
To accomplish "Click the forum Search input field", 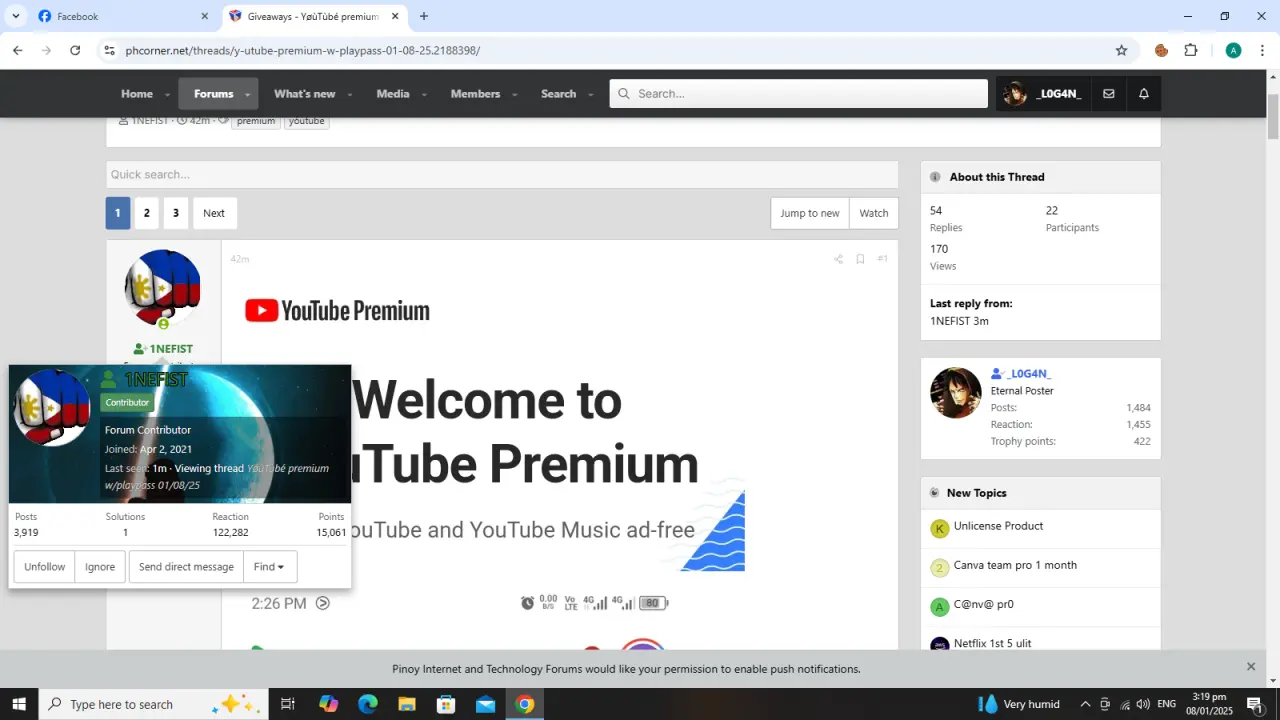I will point(799,94).
